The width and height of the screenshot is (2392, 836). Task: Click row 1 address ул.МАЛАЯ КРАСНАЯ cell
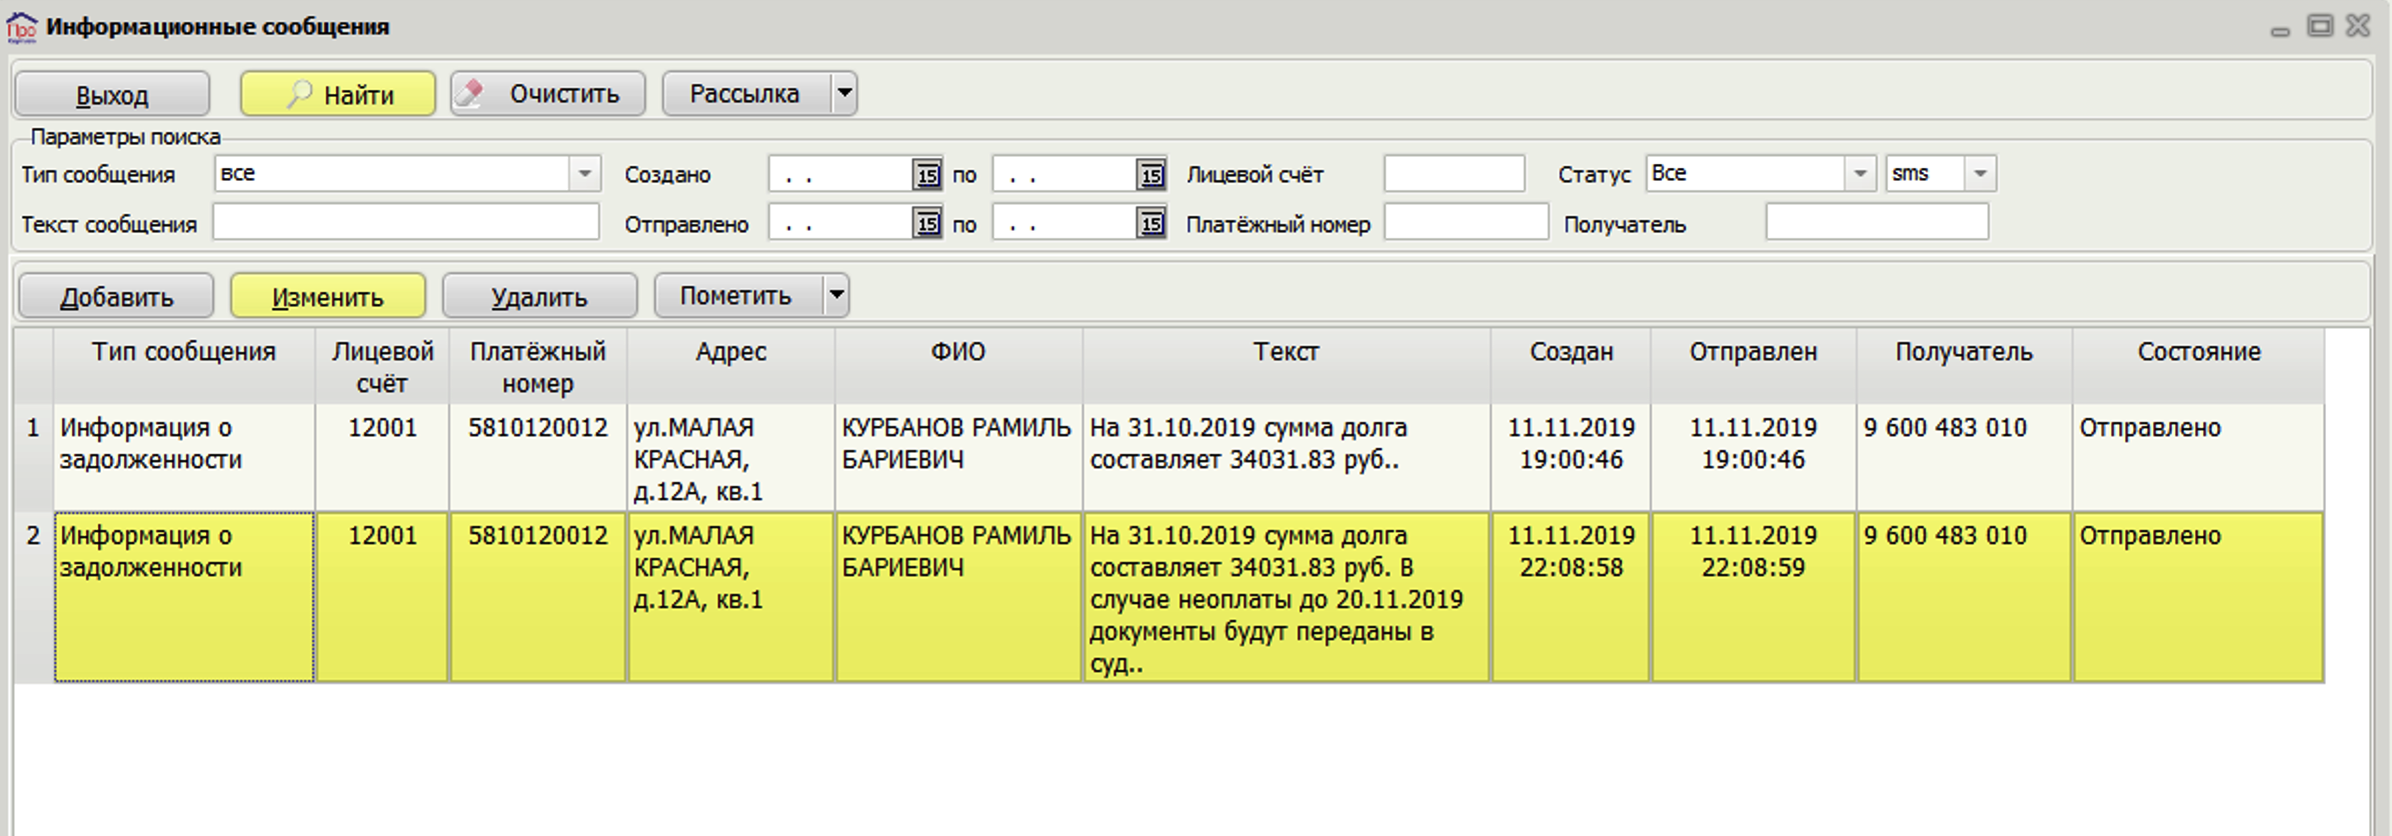click(731, 457)
